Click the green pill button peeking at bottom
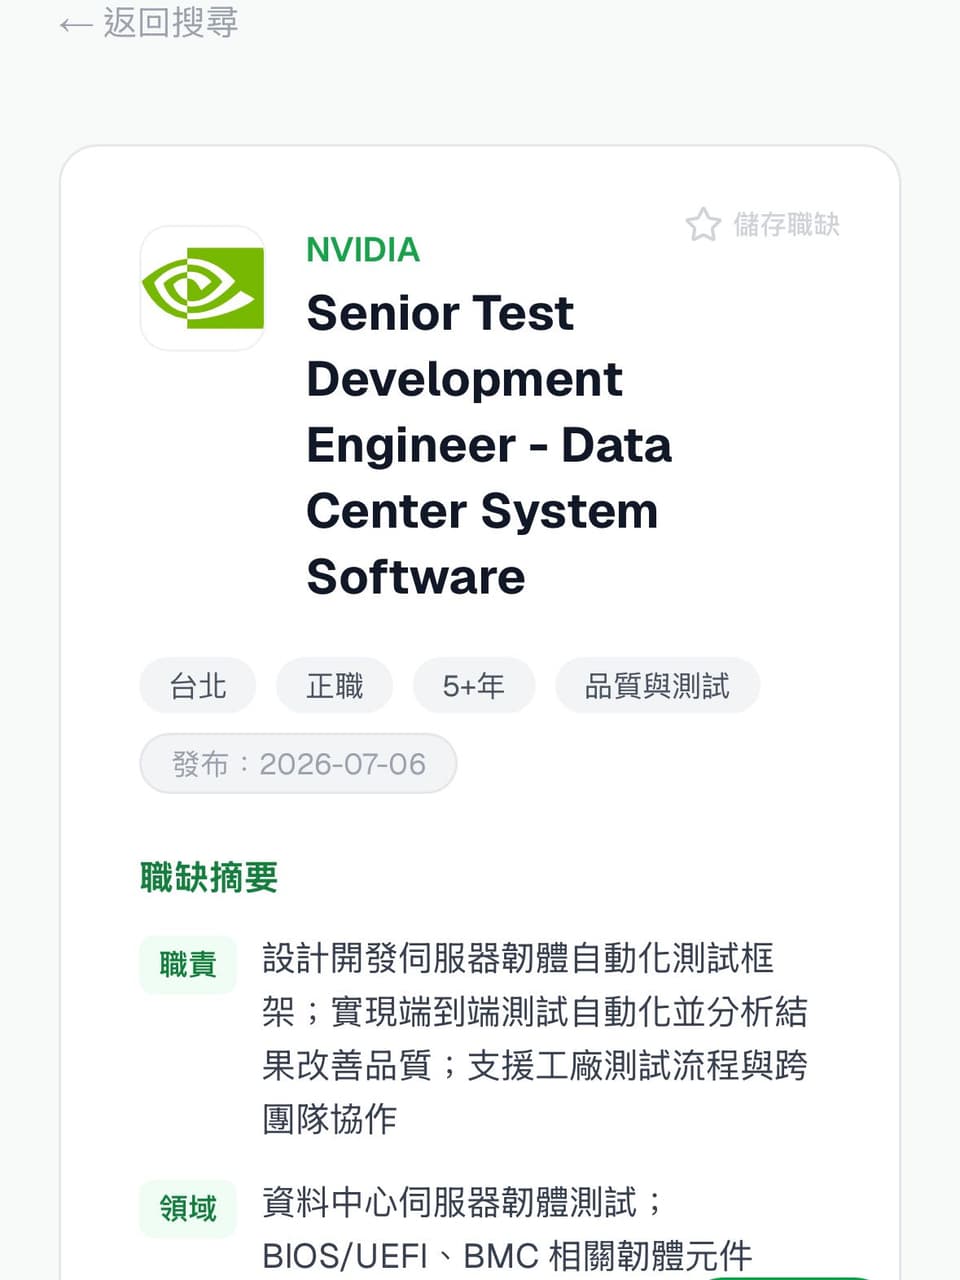Image resolution: width=960 pixels, height=1280 pixels. coord(790,1277)
